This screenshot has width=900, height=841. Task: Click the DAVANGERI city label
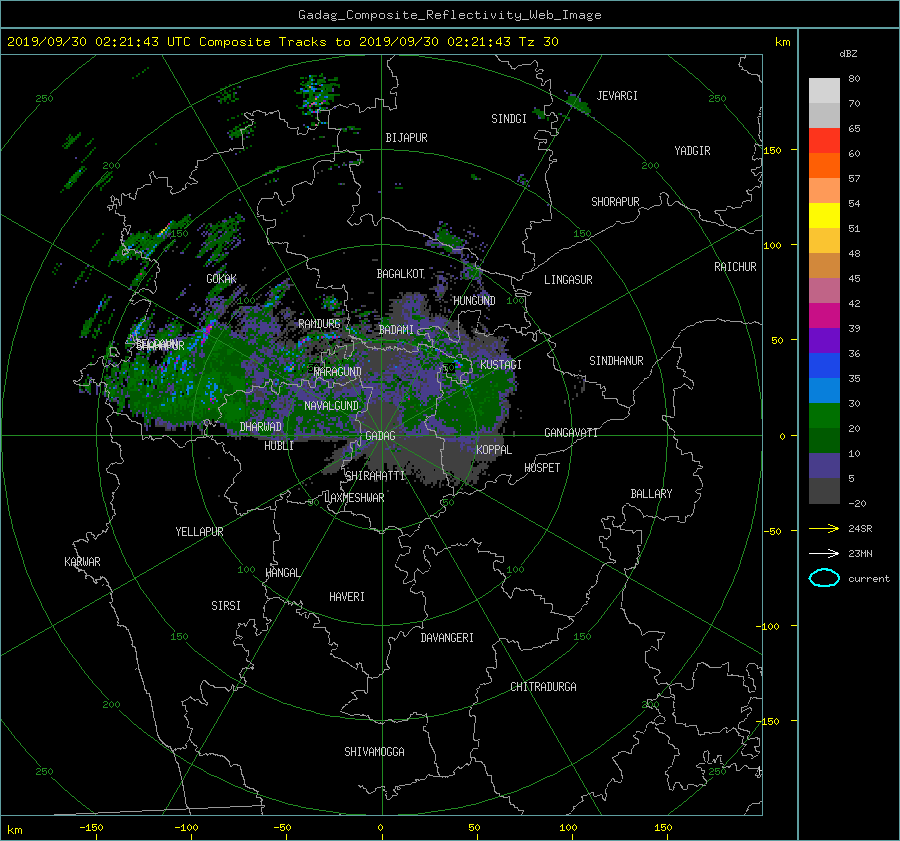pyautogui.click(x=447, y=638)
